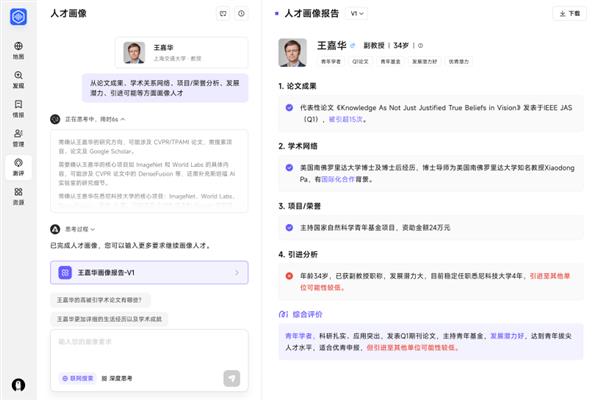Click the user avatar at sidebar bottom
Image resolution: width=600 pixels, height=400 pixels.
pyautogui.click(x=18, y=385)
